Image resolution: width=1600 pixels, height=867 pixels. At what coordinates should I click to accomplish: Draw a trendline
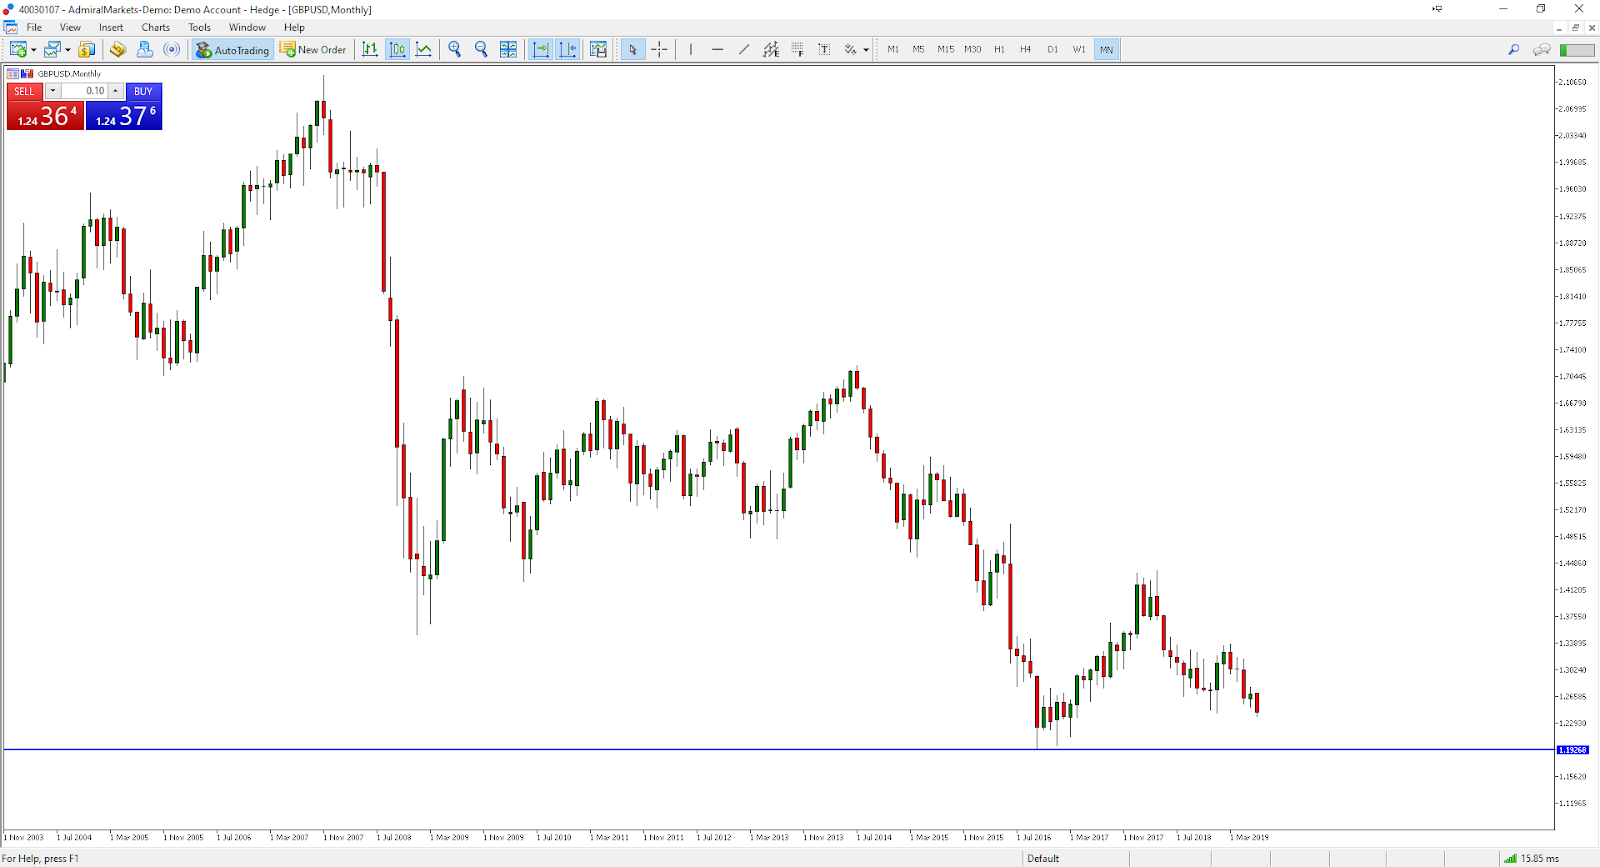(744, 49)
